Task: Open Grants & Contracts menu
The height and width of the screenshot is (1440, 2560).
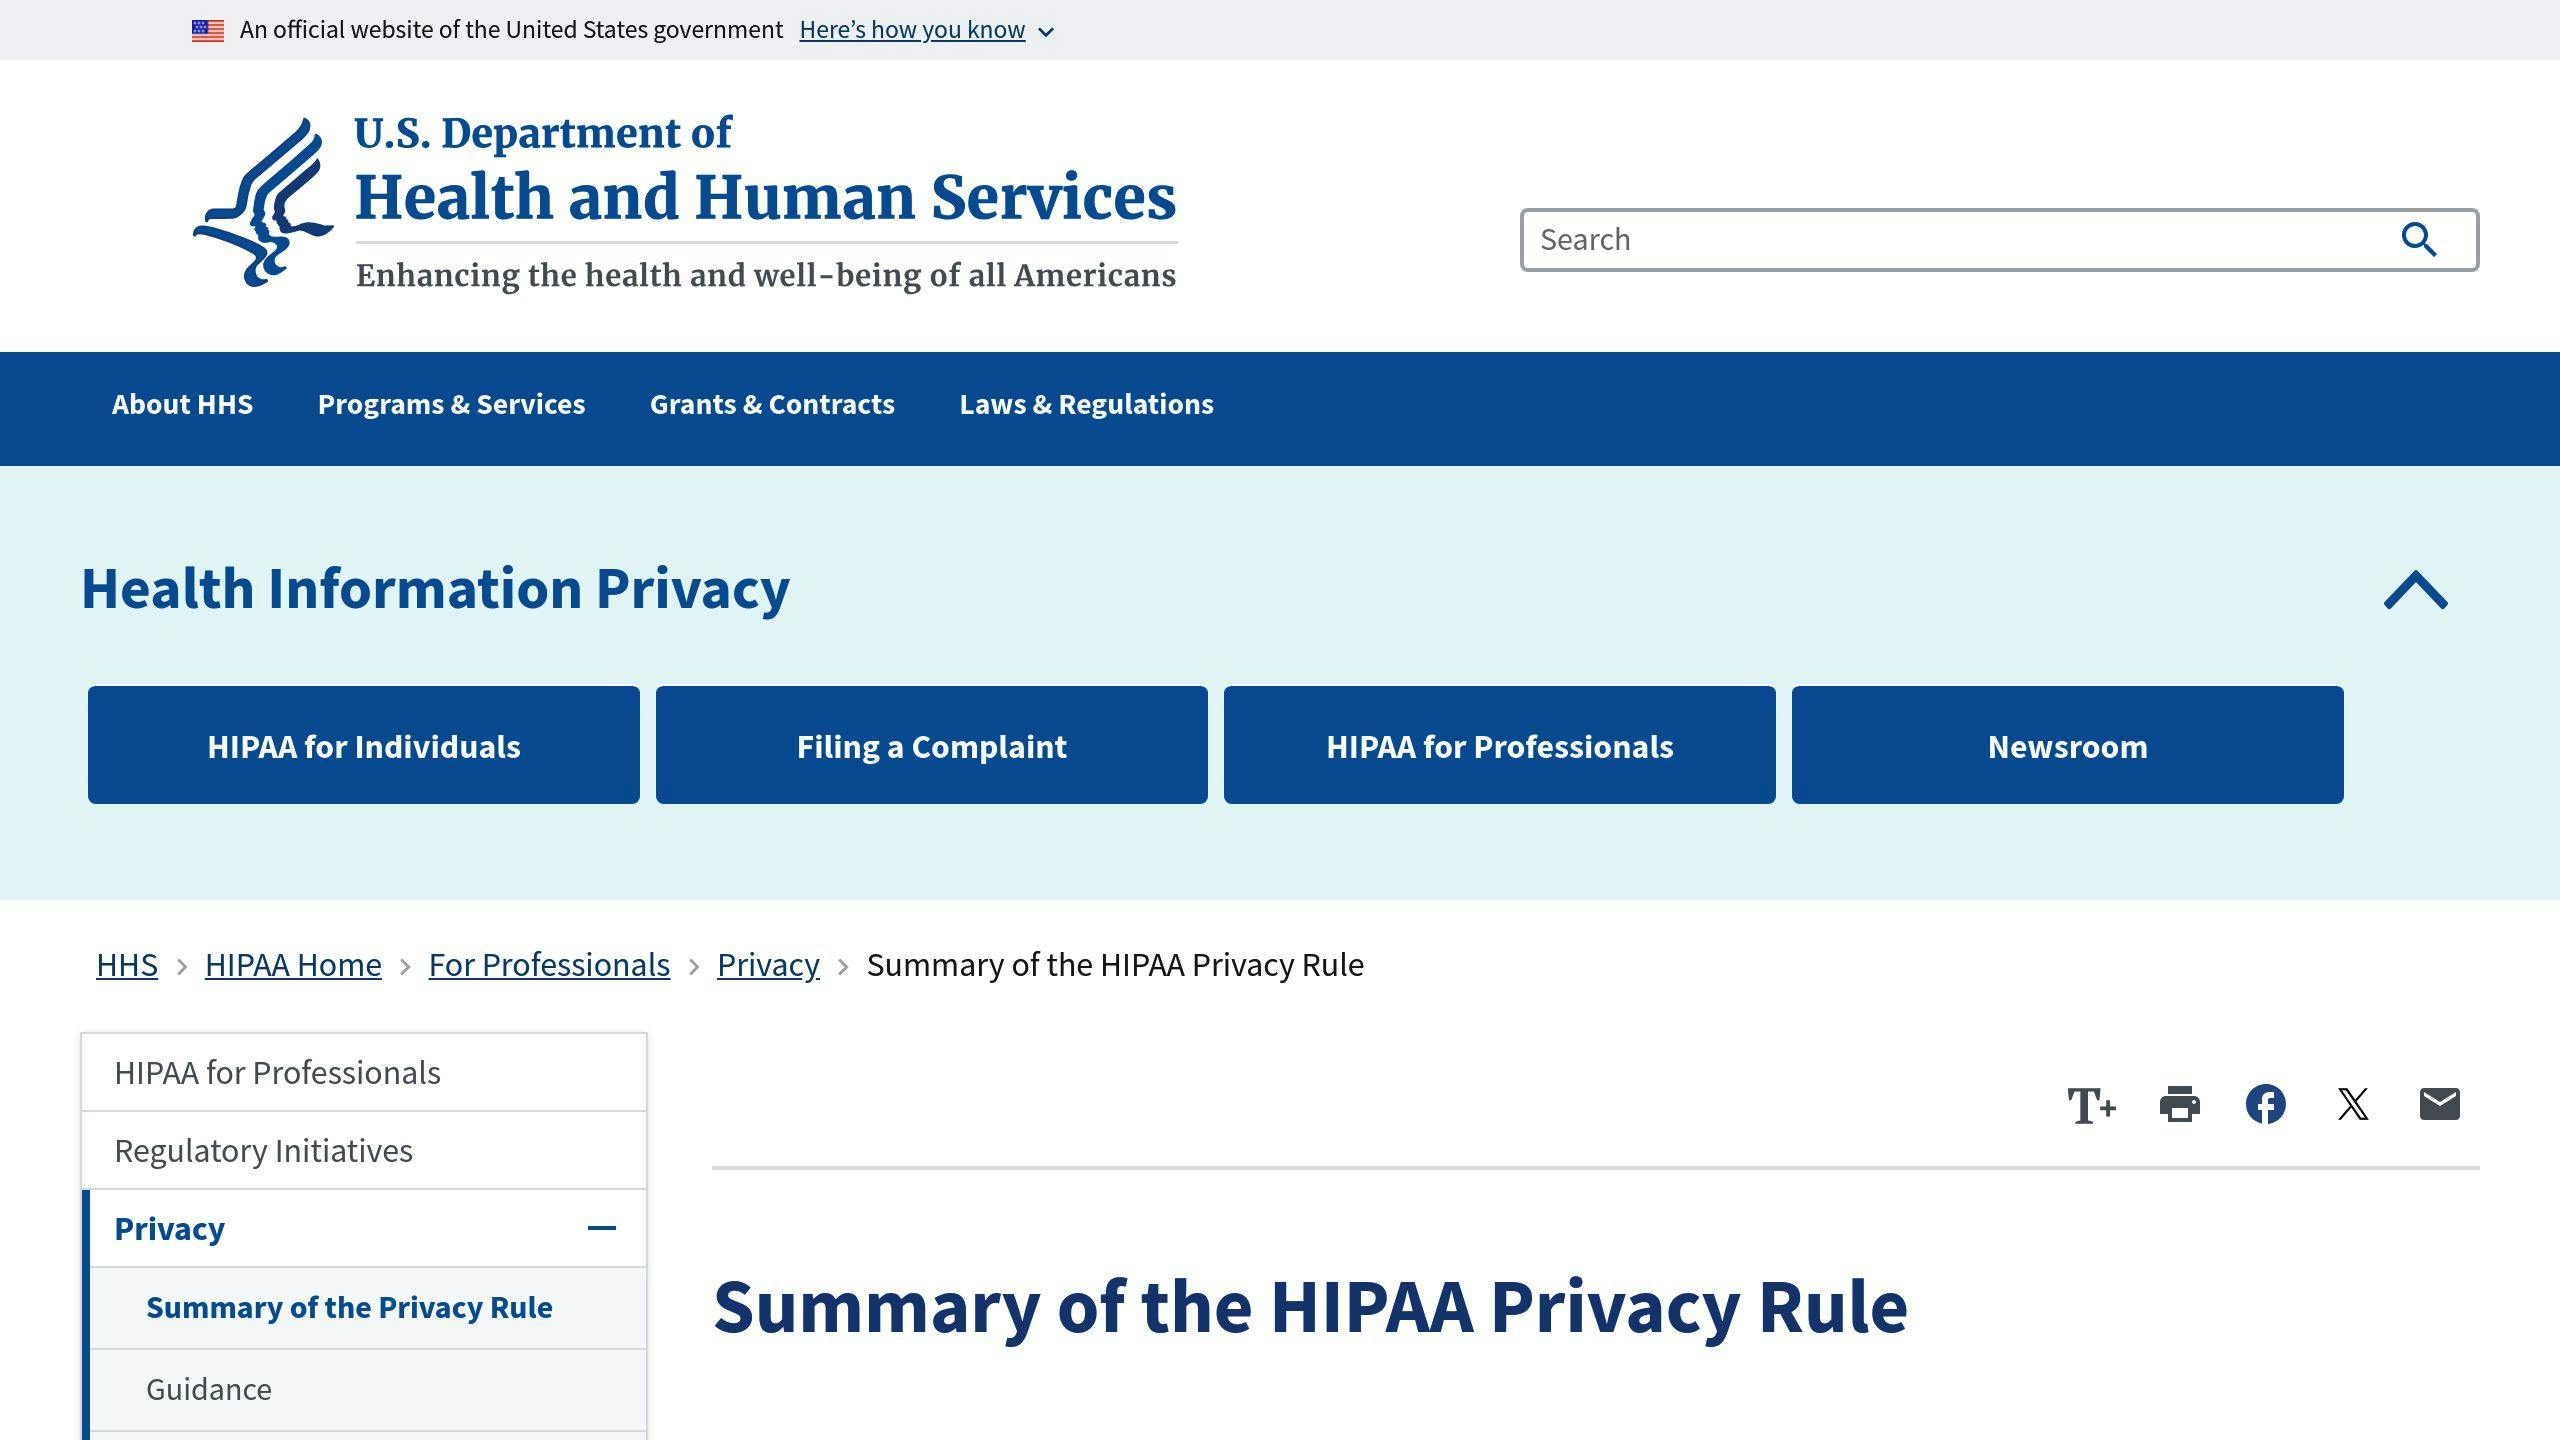Action: coord(772,404)
